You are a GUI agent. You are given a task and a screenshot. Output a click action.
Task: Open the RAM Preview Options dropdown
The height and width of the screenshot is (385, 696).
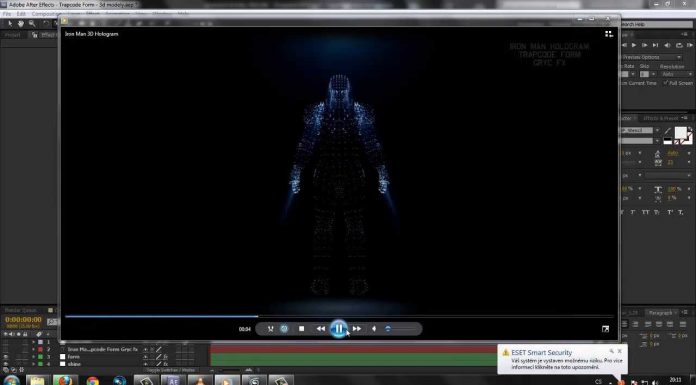tap(651, 57)
